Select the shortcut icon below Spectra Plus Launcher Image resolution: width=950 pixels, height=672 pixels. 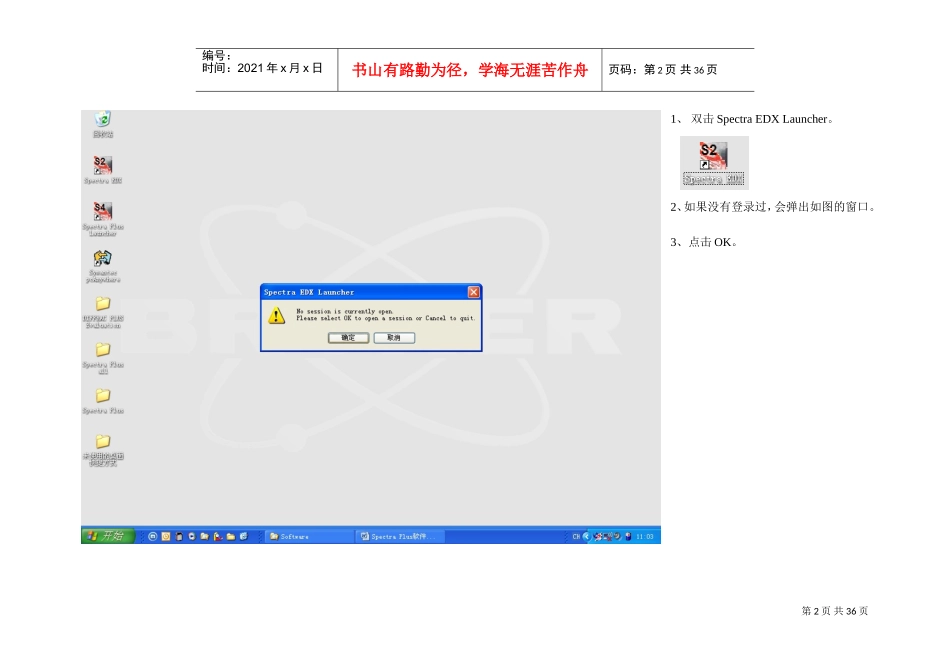coord(103,266)
